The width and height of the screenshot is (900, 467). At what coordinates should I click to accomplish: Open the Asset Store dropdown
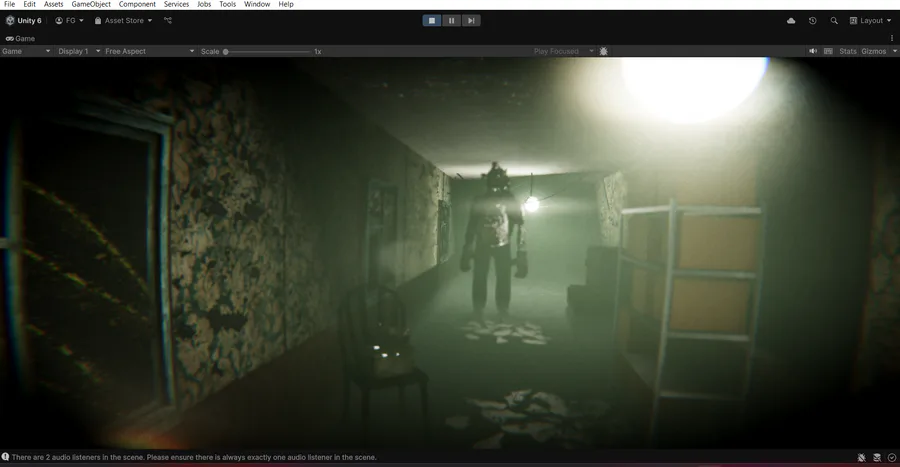click(x=123, y=21)
